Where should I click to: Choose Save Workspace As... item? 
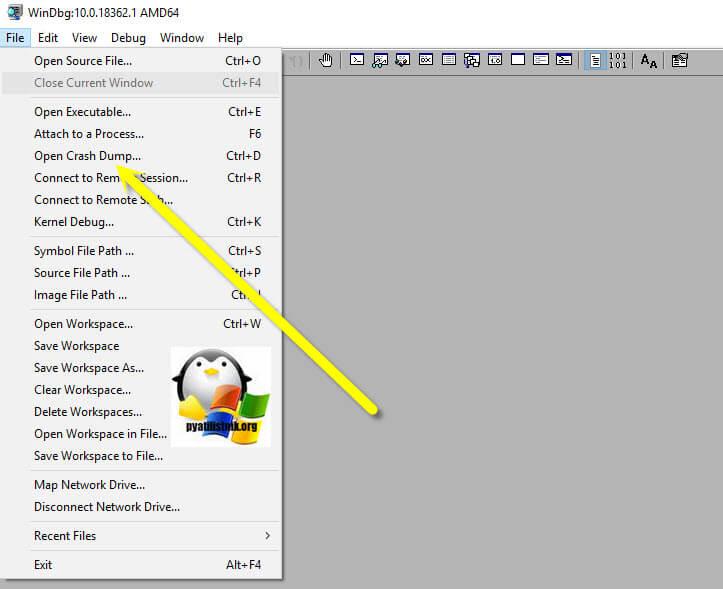click(x=141, y=368)
